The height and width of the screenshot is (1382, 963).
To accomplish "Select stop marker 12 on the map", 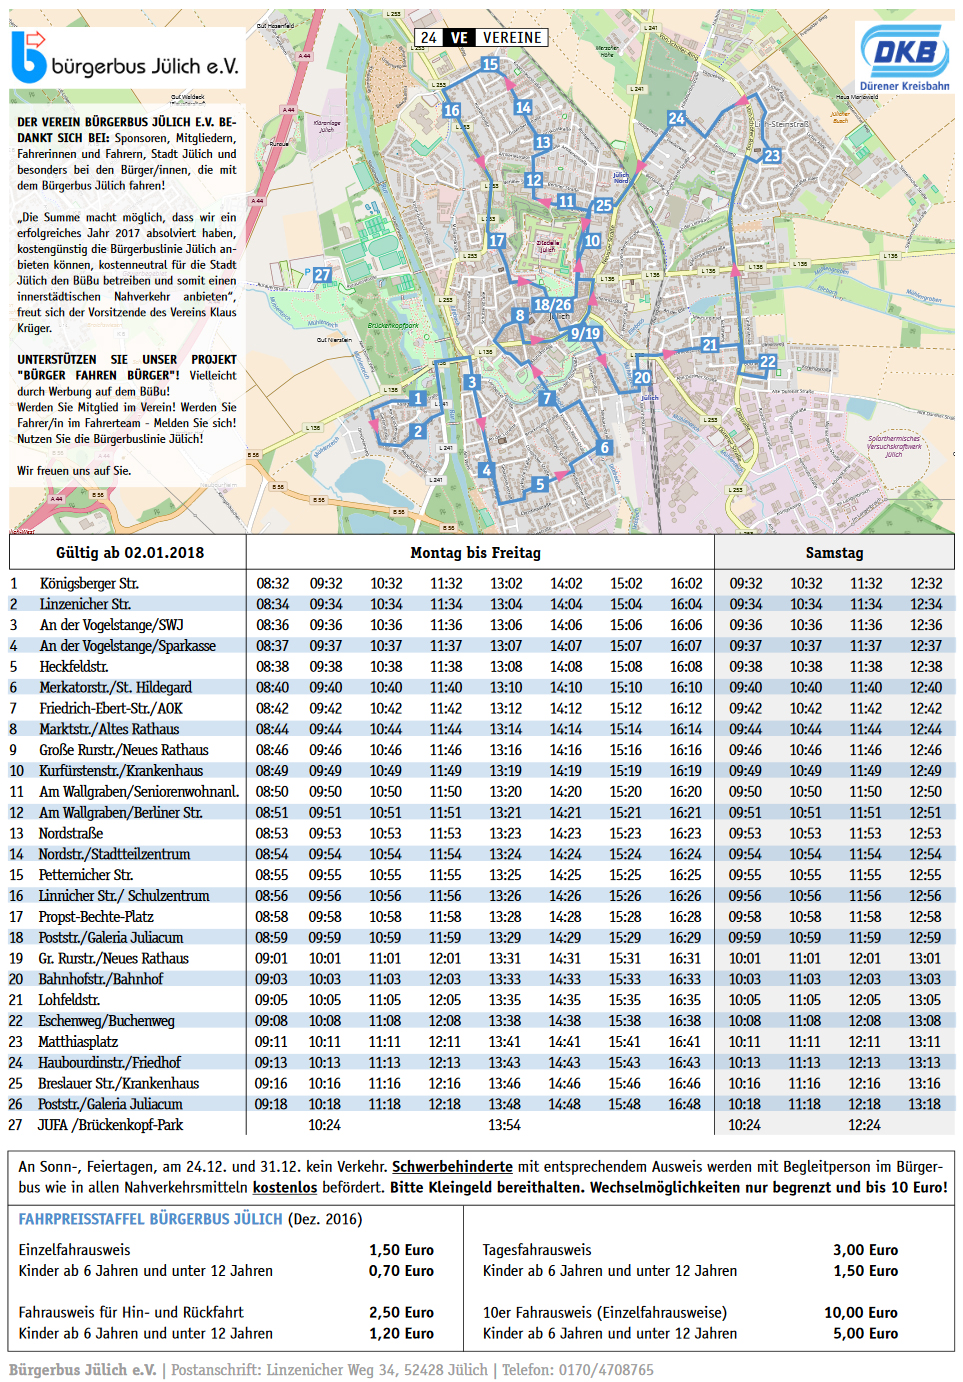I will point(534,180).
